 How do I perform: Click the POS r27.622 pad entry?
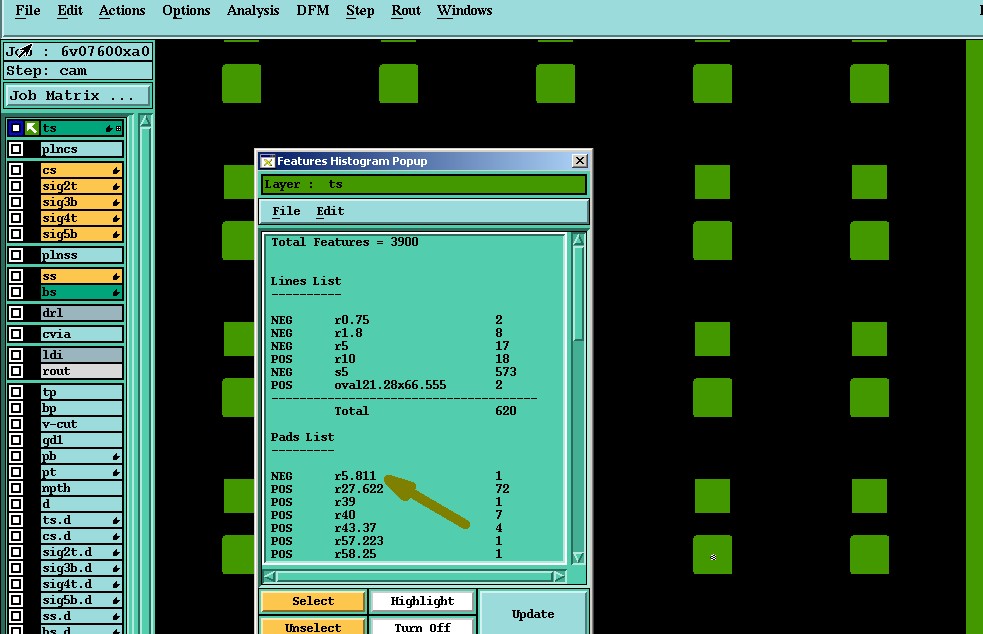(390, 489)
